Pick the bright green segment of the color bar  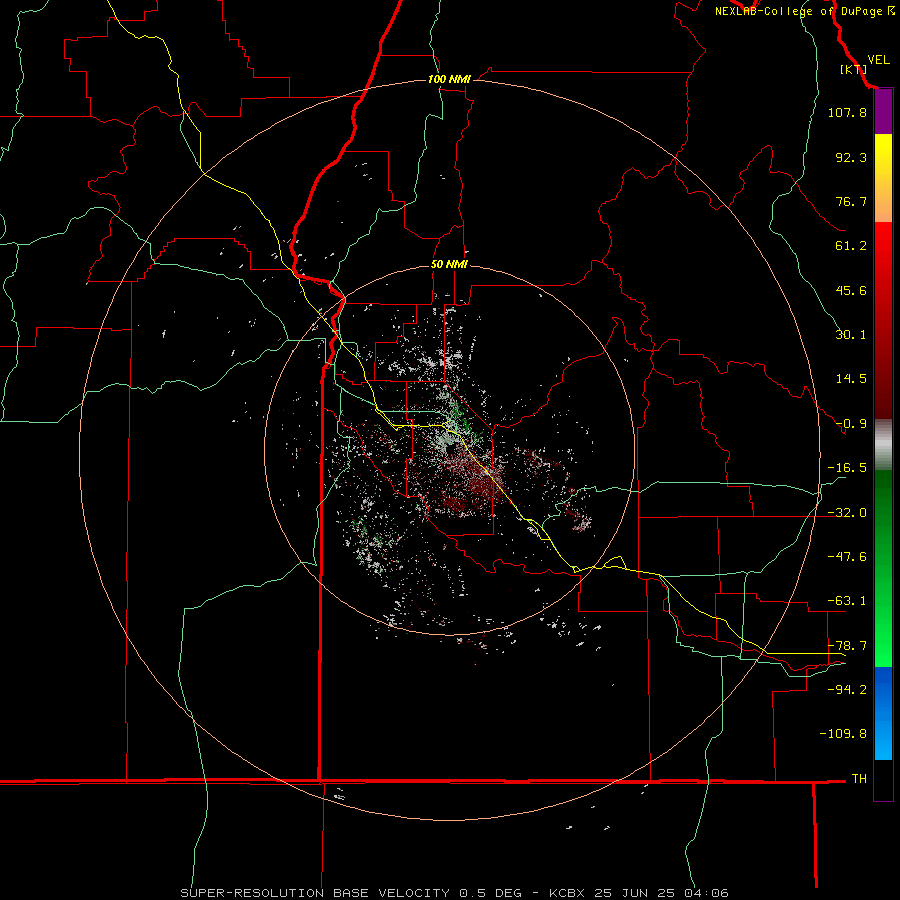[x=883, y=568]
